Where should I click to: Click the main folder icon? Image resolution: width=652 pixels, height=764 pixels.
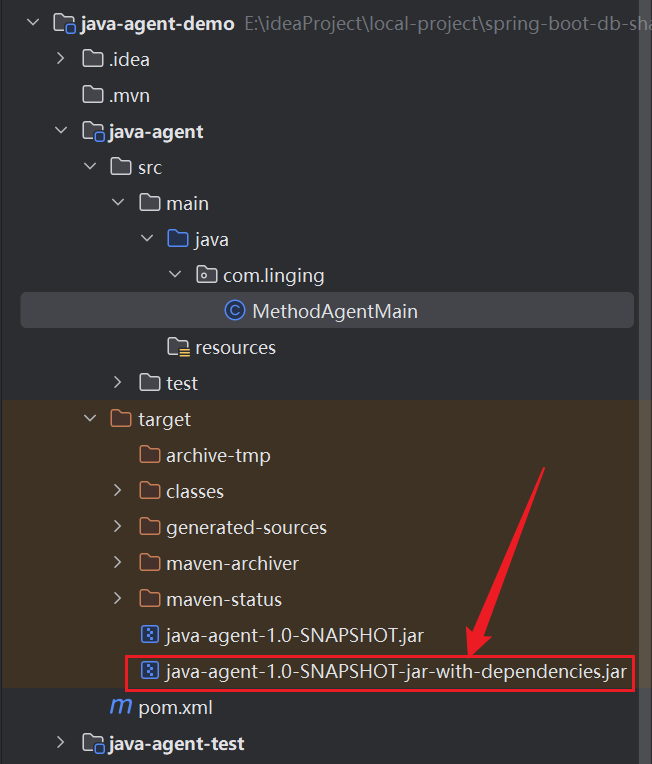pyautogui.click(x=150, y=203)
